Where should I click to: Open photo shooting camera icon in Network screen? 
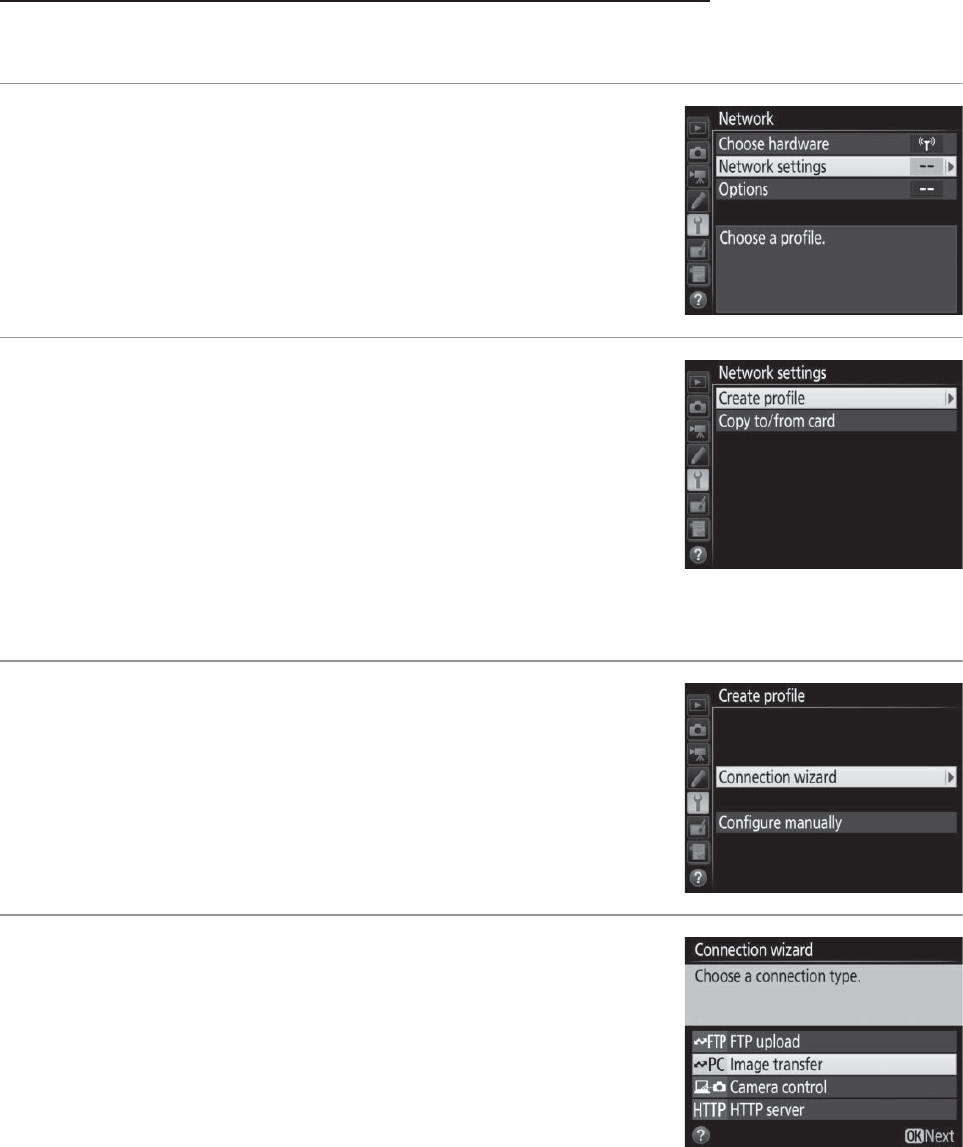[697, 152]
